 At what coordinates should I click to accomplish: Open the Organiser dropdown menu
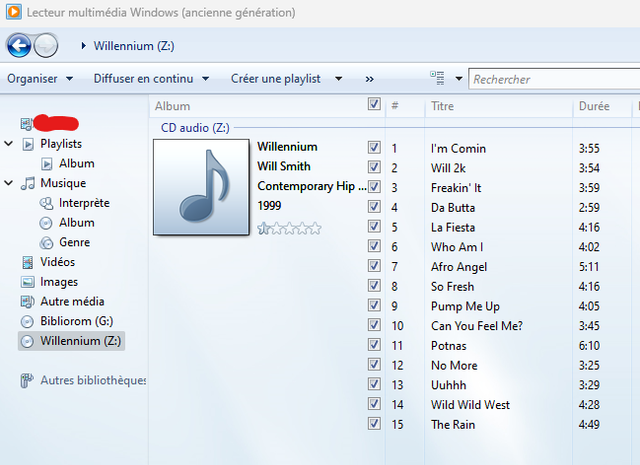tap(40, 78)
